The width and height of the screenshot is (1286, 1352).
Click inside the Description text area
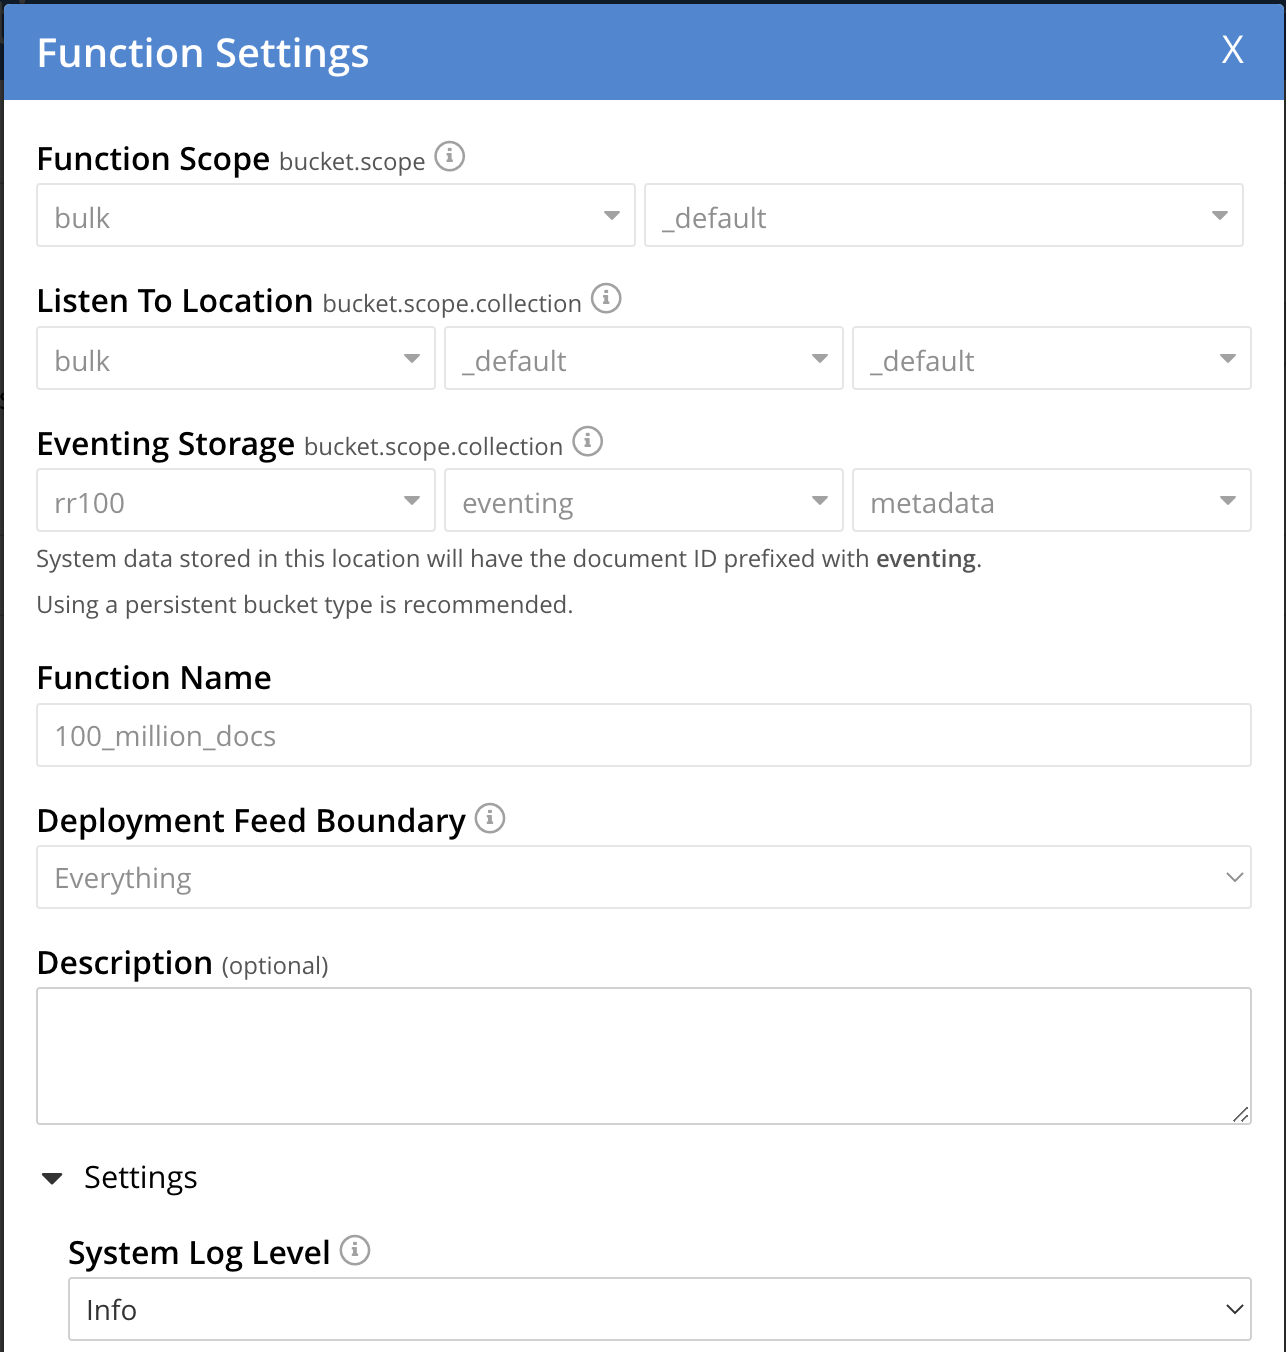point(643,1056)
